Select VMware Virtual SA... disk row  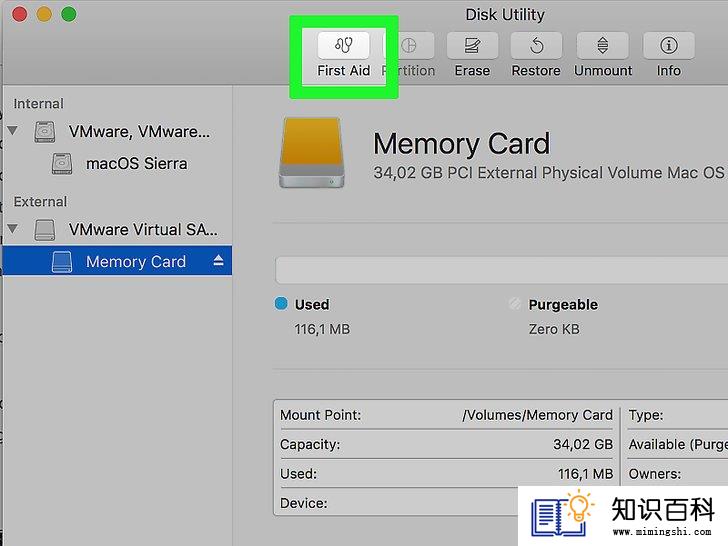point(117,229)
